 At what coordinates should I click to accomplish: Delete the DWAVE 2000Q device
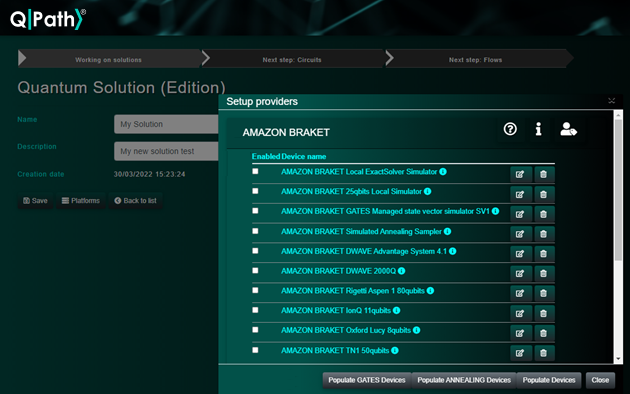coord(544,274)
